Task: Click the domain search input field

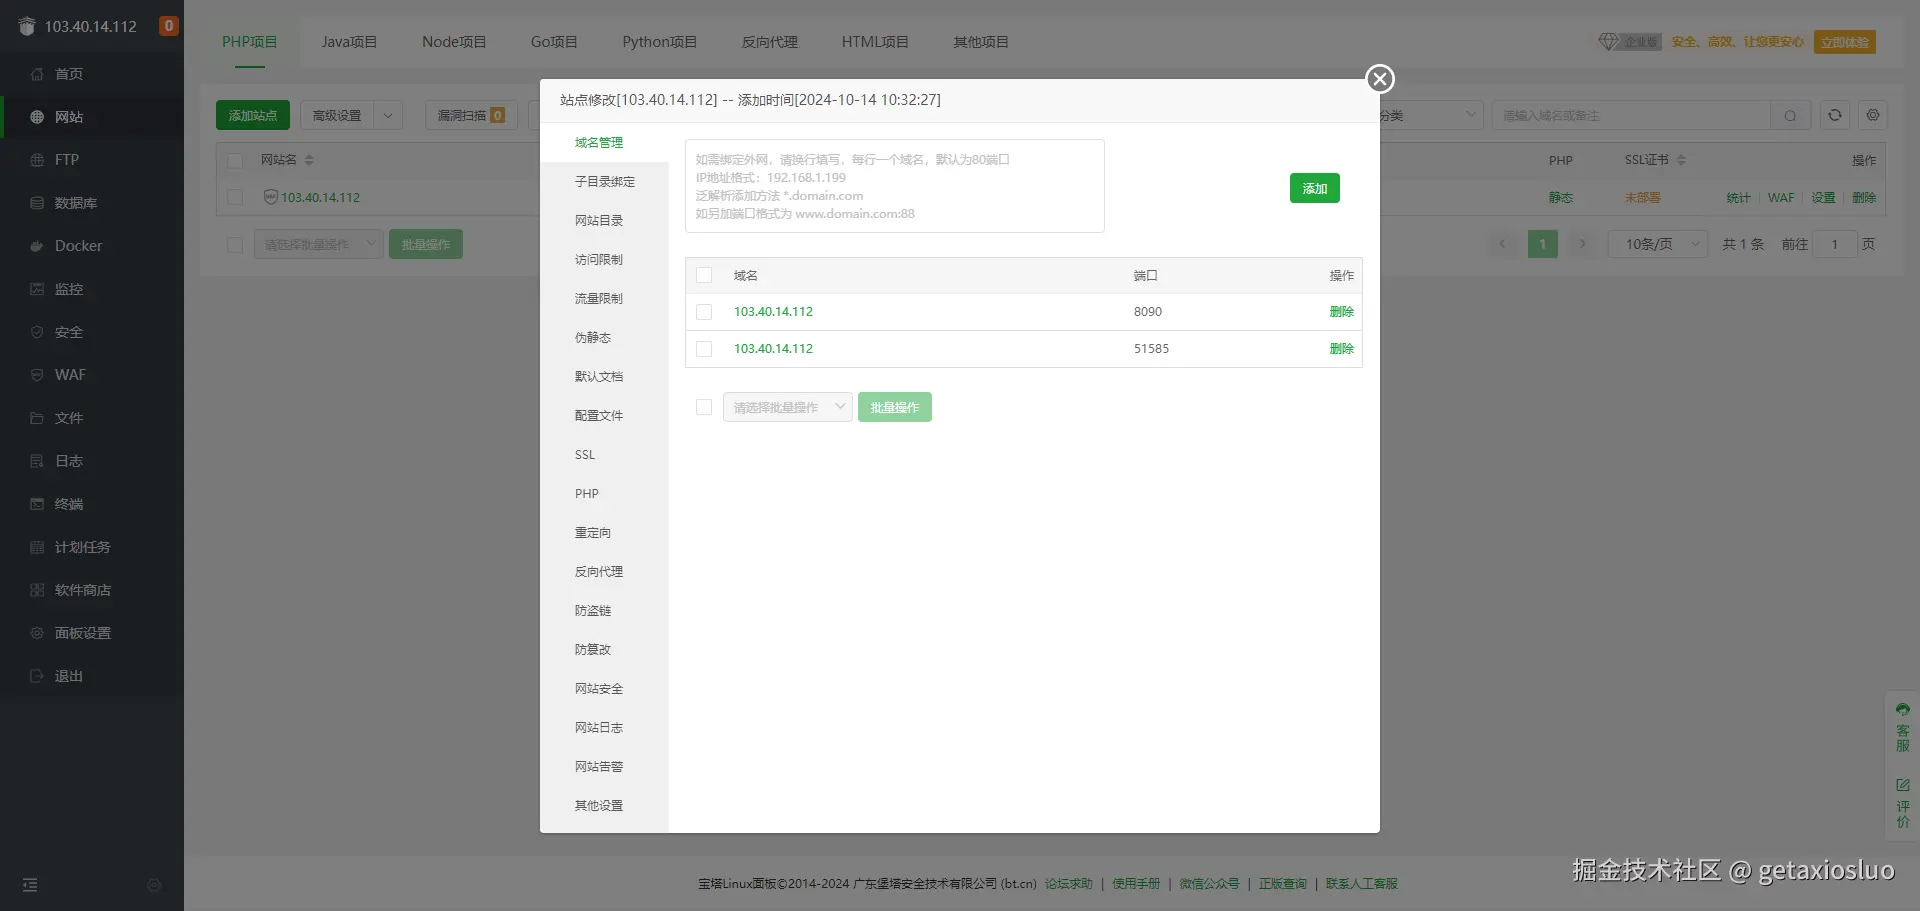Action: (x=1631, y=116)
